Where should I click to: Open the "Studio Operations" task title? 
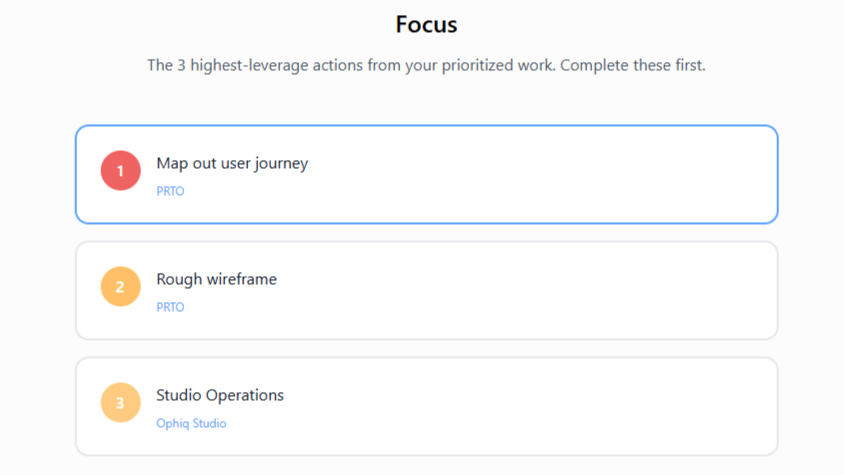click(x=220, y=395)
